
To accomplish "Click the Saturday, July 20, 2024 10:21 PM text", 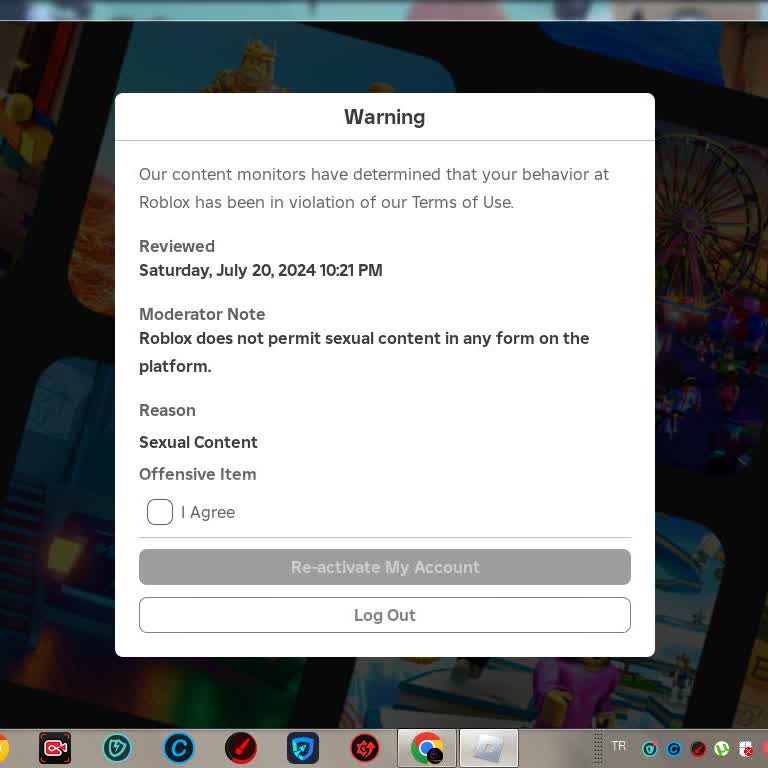I will point(261,270).
